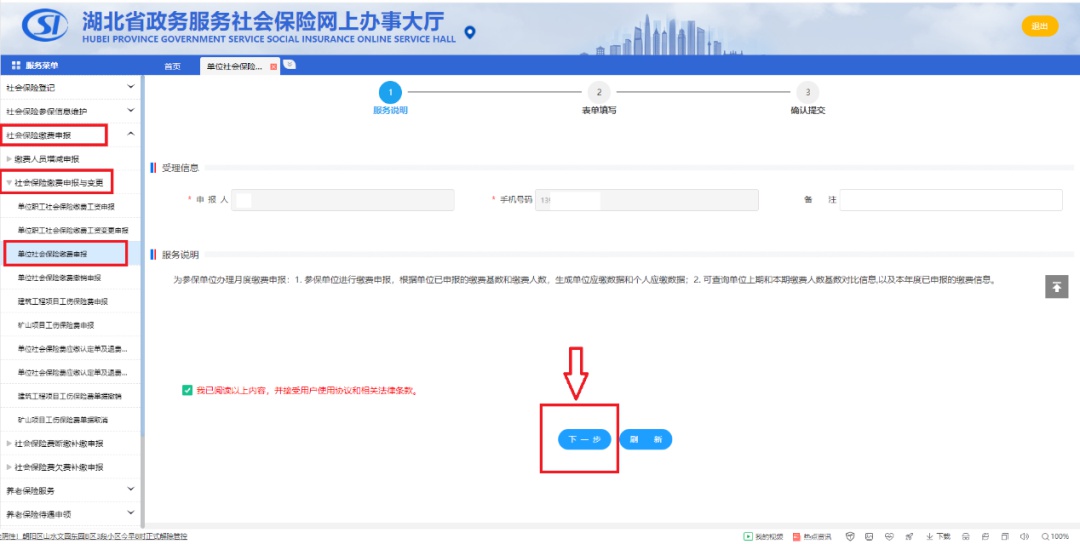The image size is (1080, 544).
Task: Expand the 社会保险参保信息维护 menu chevron
Action: click(x=131, y=110)
